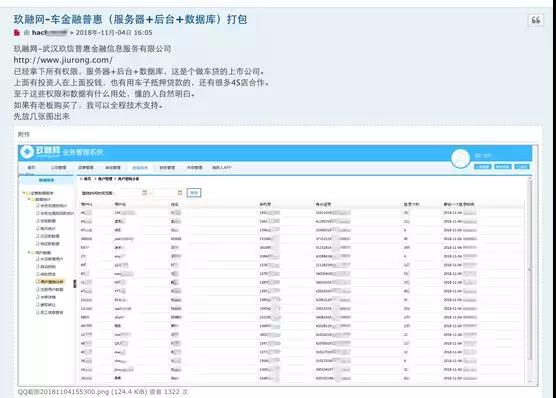Open the end date calendar picker icon
This screenshot has height=398, width=556.
coord(180,193)
